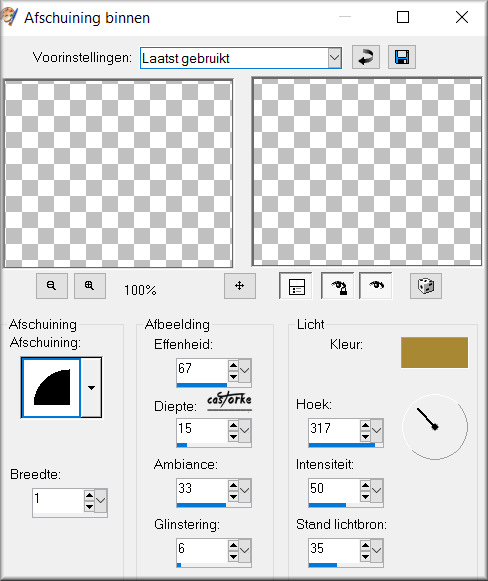Screen dimensions: 488x581
Task: Click the light angle dial
Action: pos(435,427)
